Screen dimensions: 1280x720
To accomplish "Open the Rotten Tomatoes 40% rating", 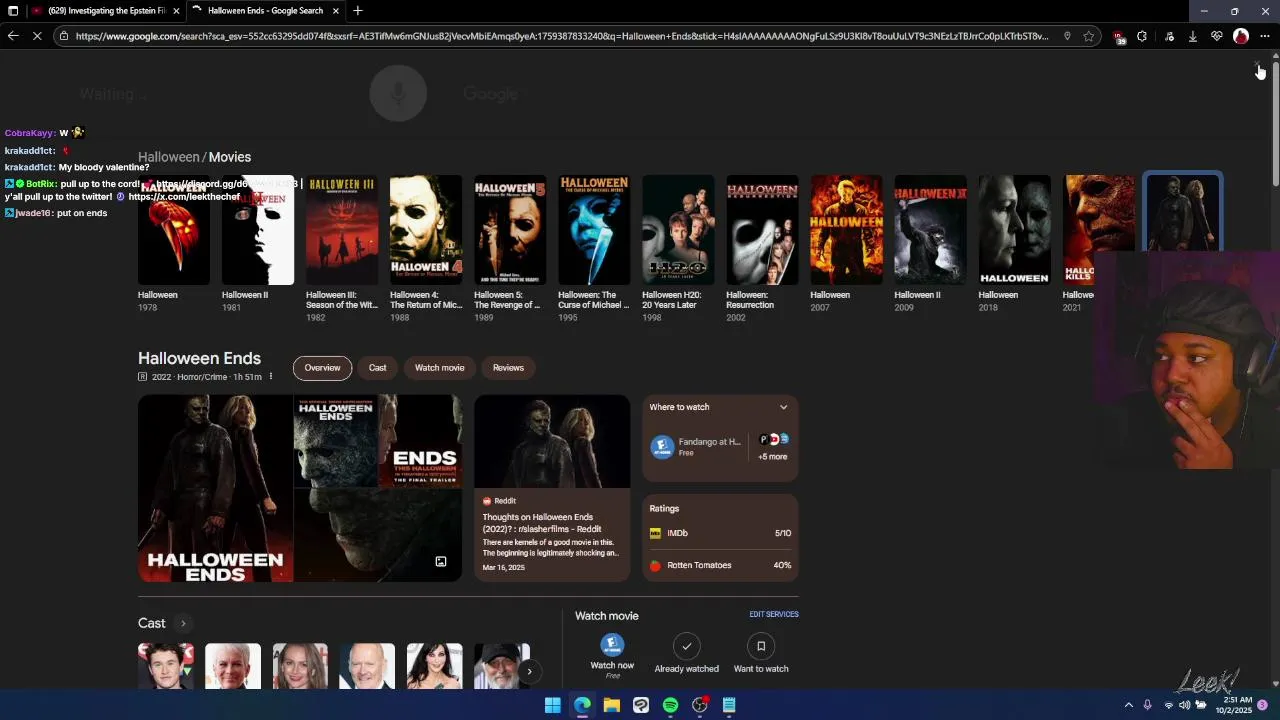I will (720, 565).
